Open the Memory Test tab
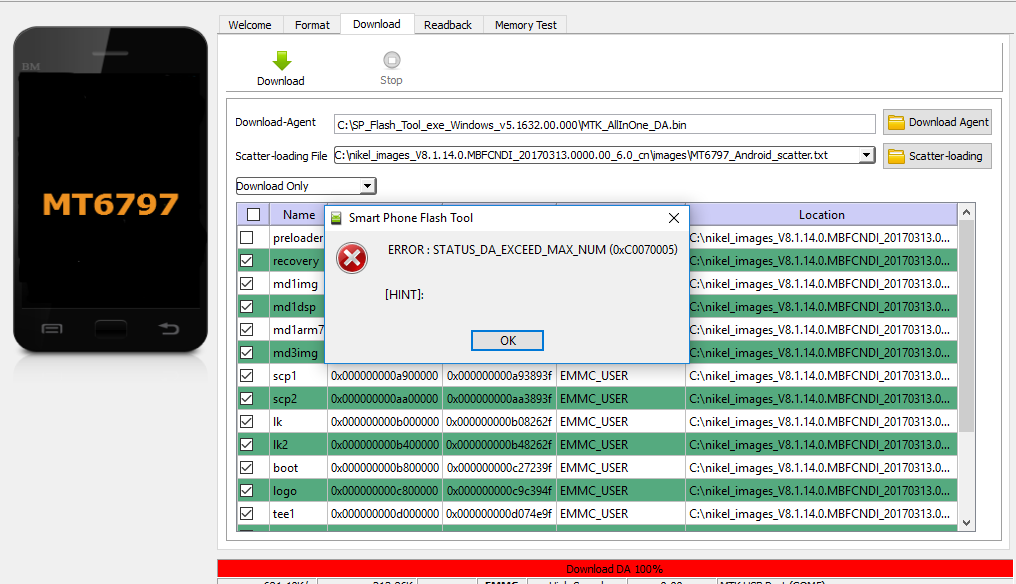The height and width of the screenshot is (584, 1016). click(x=525, y=25)
